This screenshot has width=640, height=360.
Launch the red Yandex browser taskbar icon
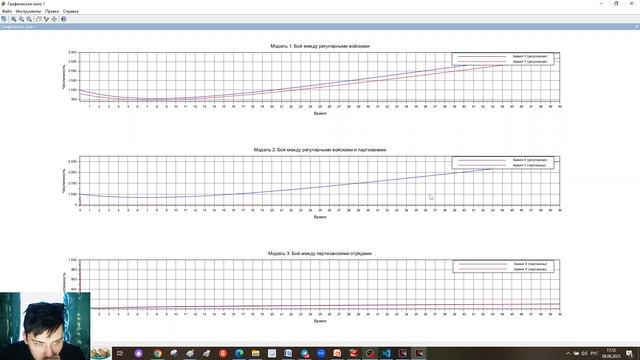(223, 353)
